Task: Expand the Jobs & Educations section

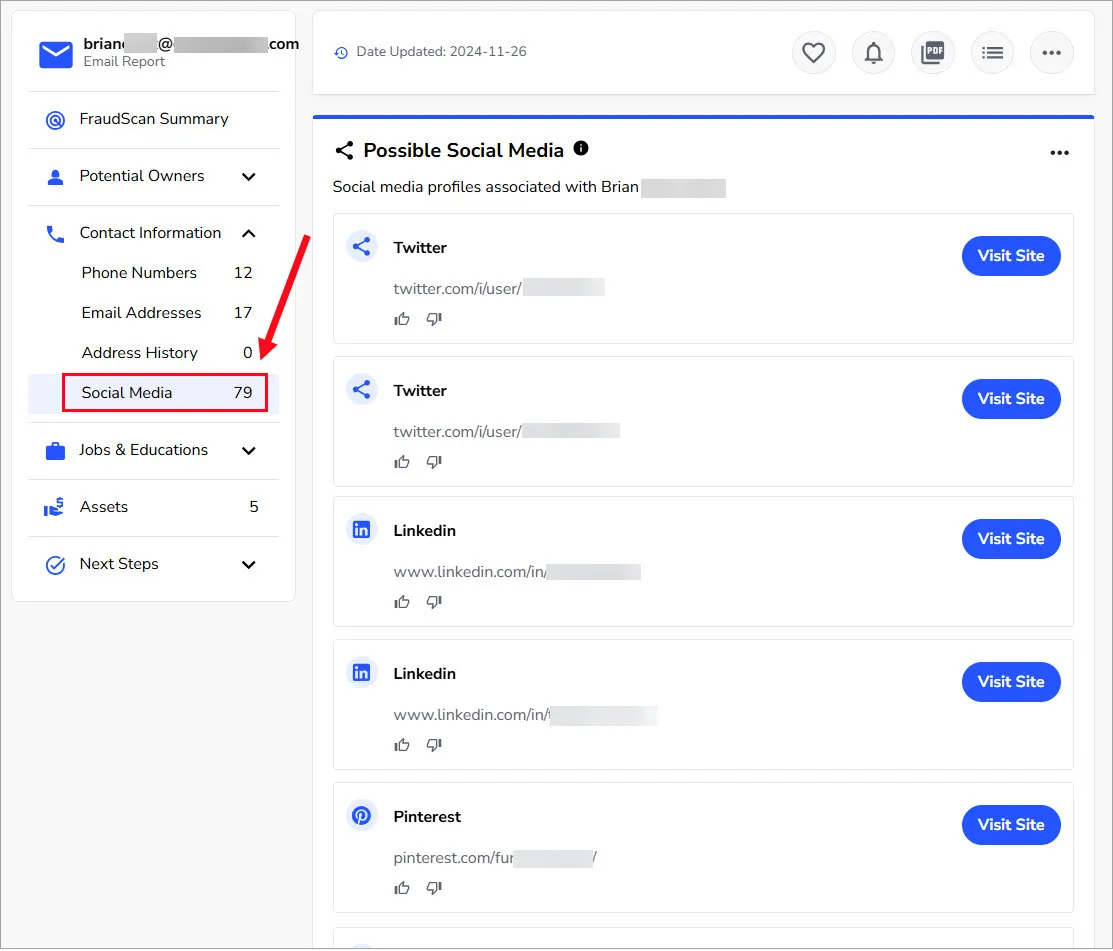Action: point(248,451)
